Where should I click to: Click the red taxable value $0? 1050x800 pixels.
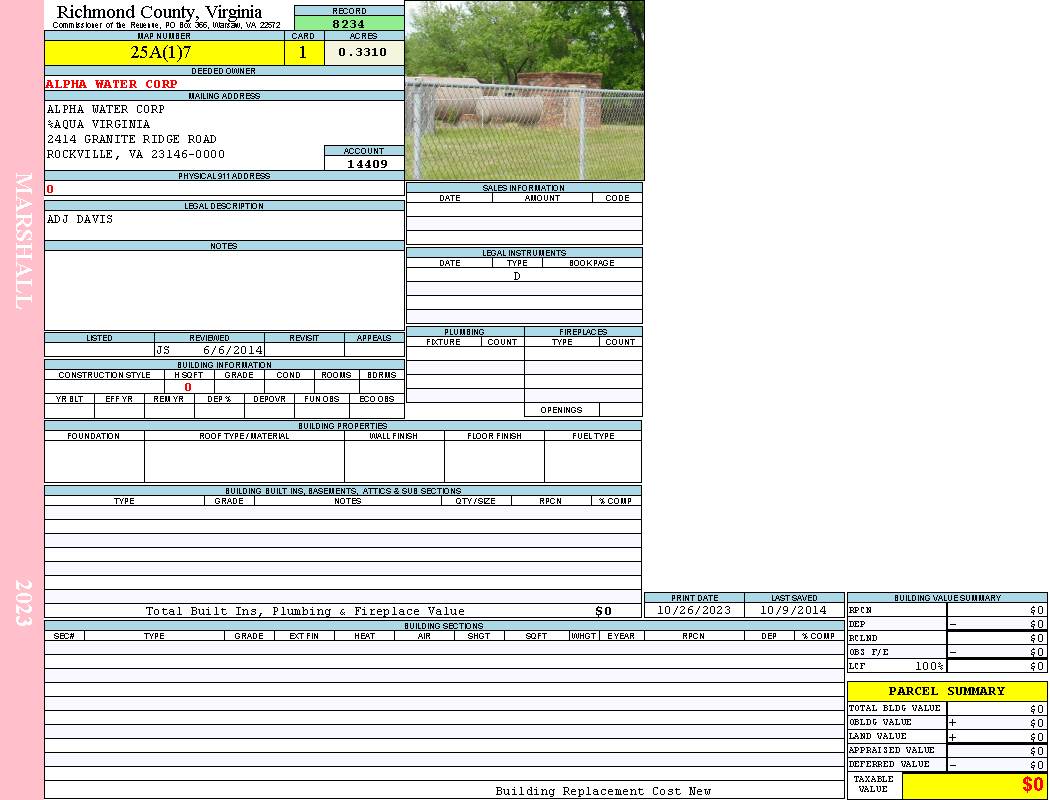(1031, 786)
